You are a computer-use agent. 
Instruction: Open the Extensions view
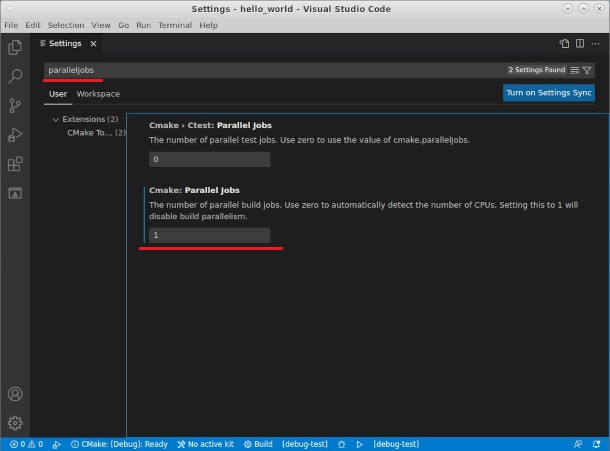[x=15, y=164]
